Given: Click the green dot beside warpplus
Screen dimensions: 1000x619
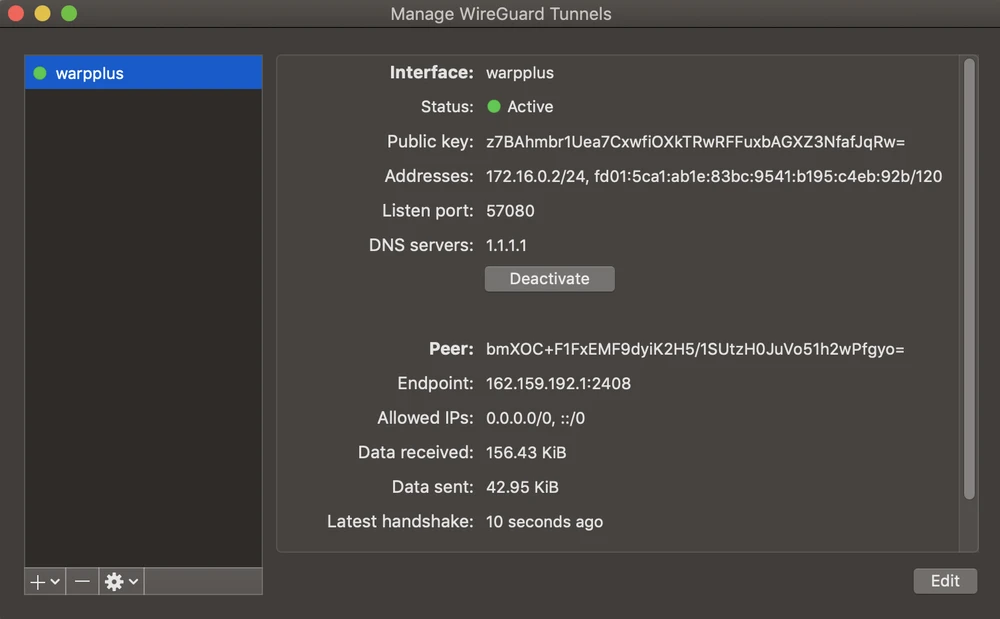Looking at the screenshot, I should [39, 72].
